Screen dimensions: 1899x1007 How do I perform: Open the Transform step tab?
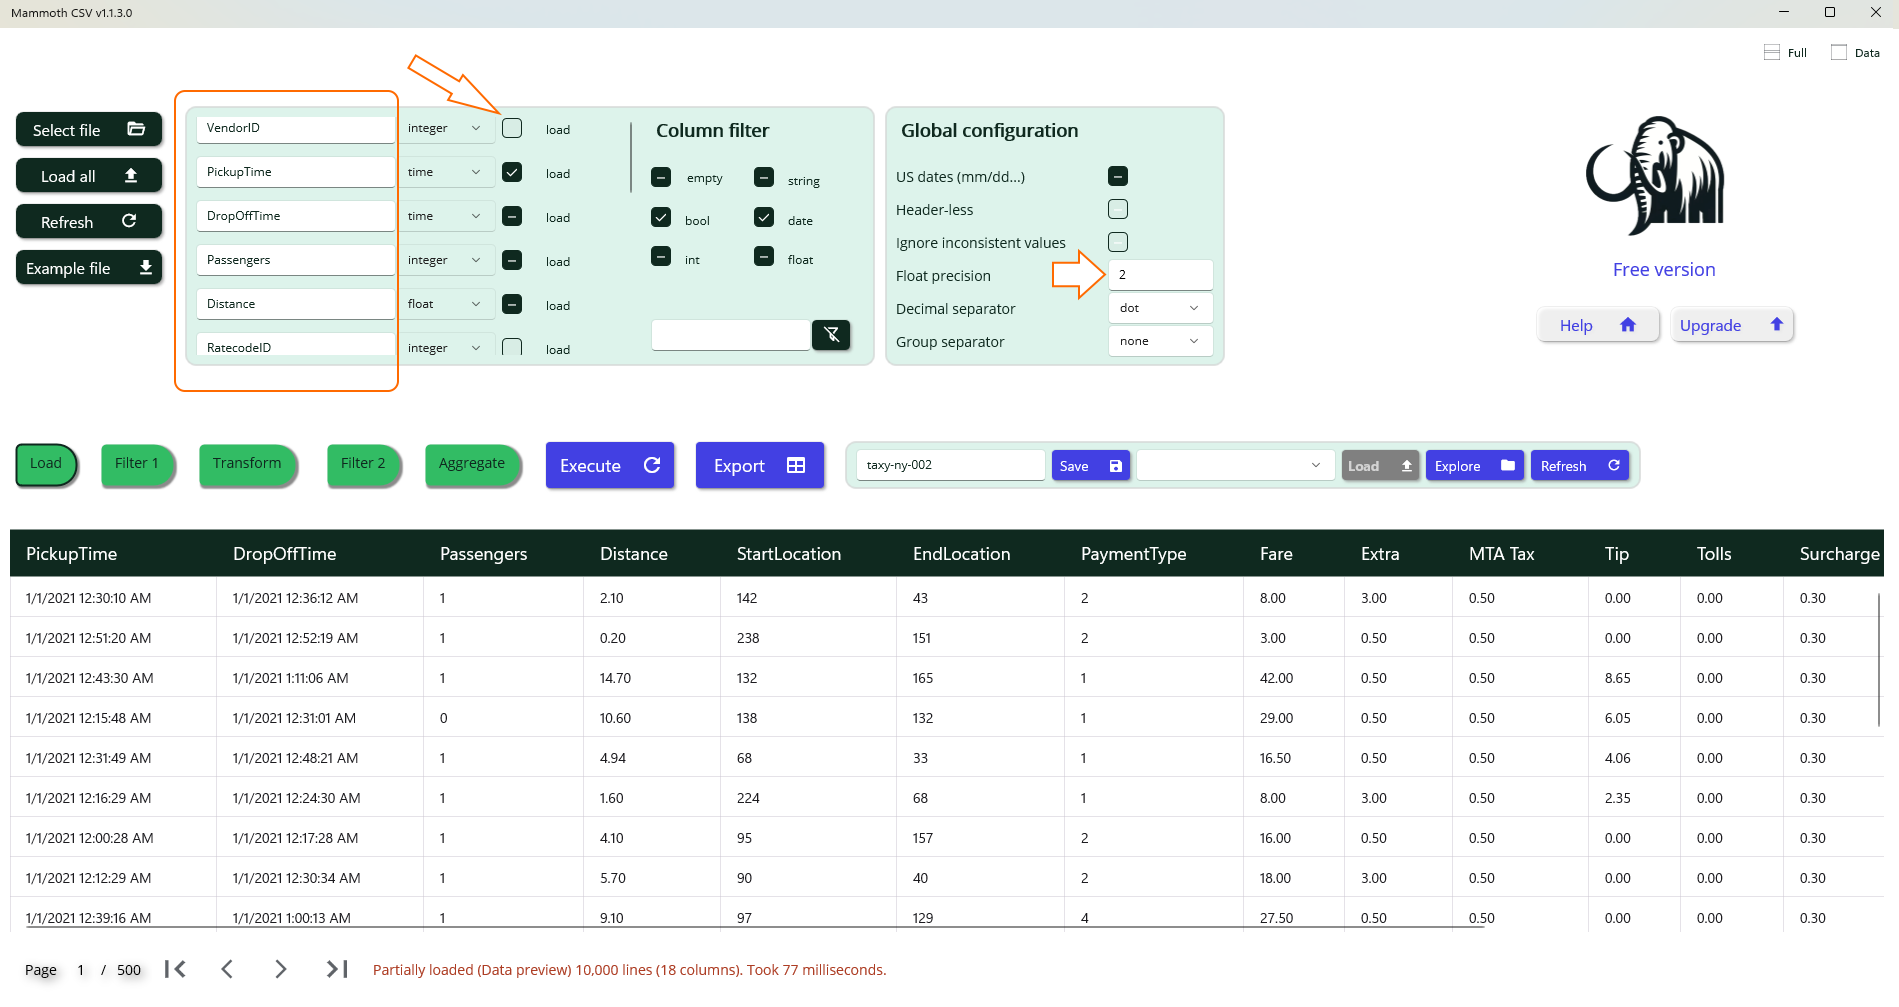pos(247,464)
